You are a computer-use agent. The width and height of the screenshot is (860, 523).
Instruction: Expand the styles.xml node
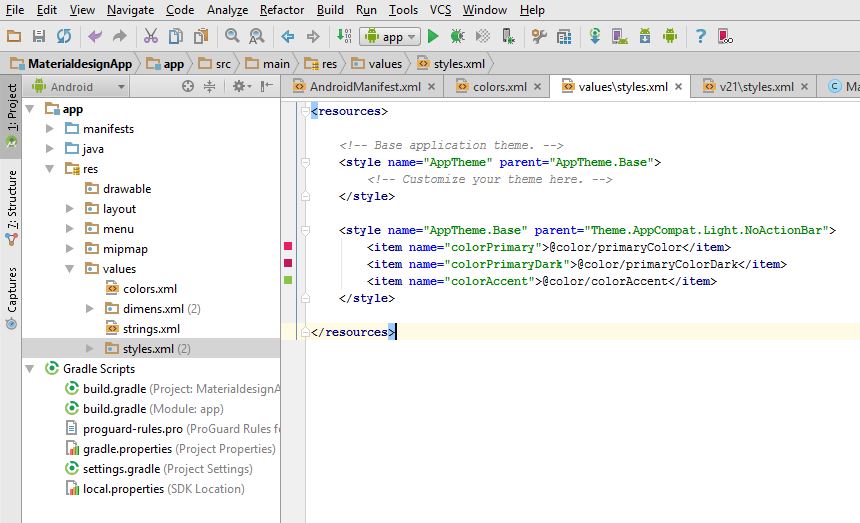tap(90, 349)
